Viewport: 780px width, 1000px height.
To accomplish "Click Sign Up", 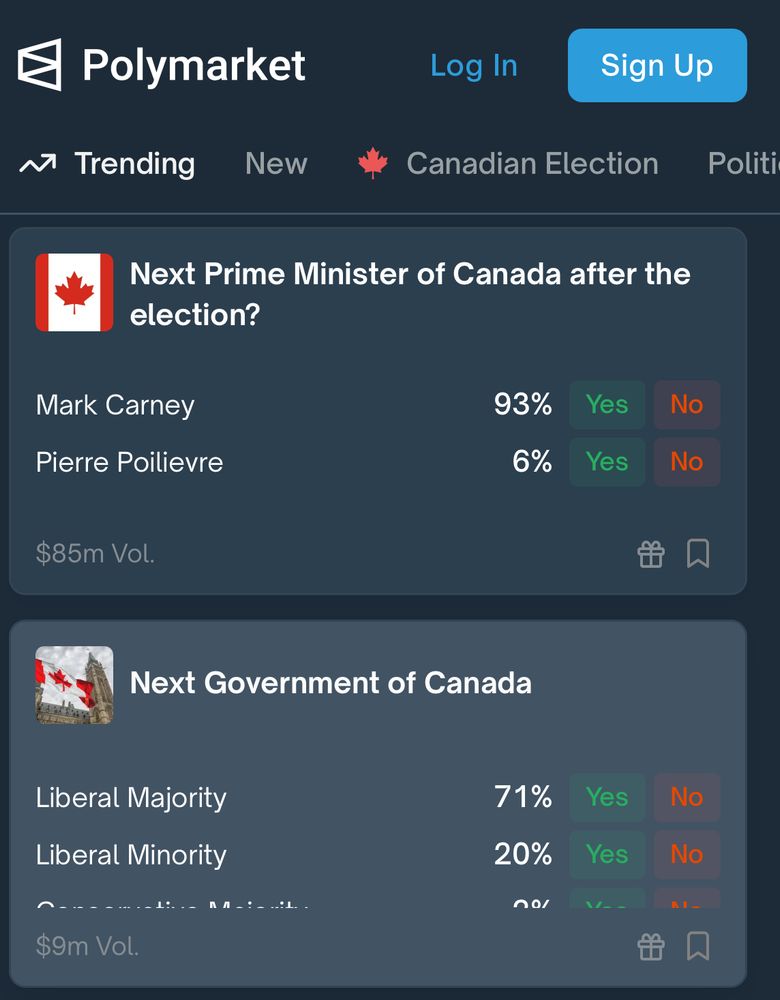I will [657, 65].
